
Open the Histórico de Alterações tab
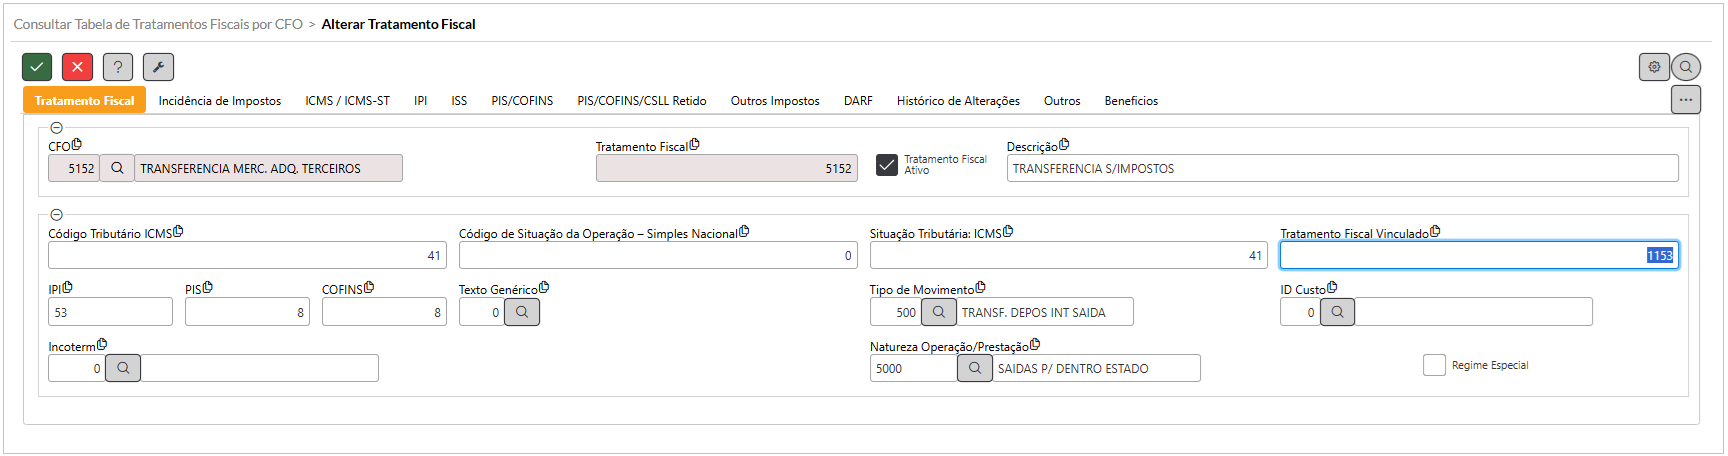pyautogui.click(x=958, y=101)
